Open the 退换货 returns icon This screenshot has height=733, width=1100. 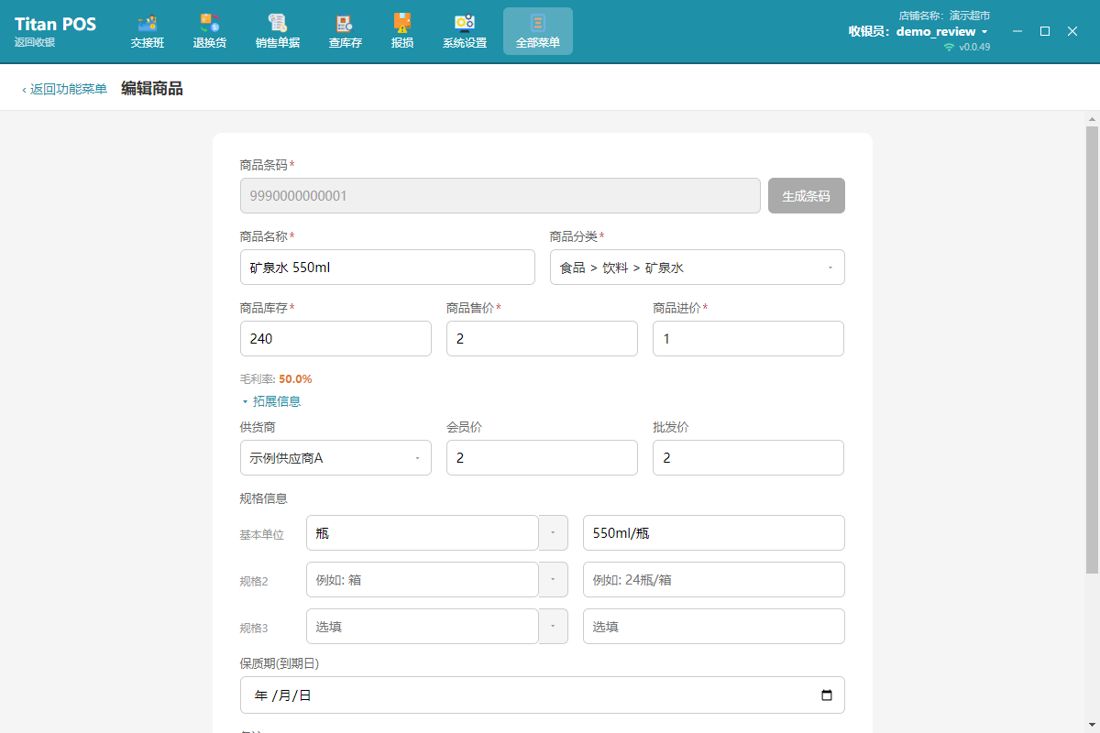(210, 32)
